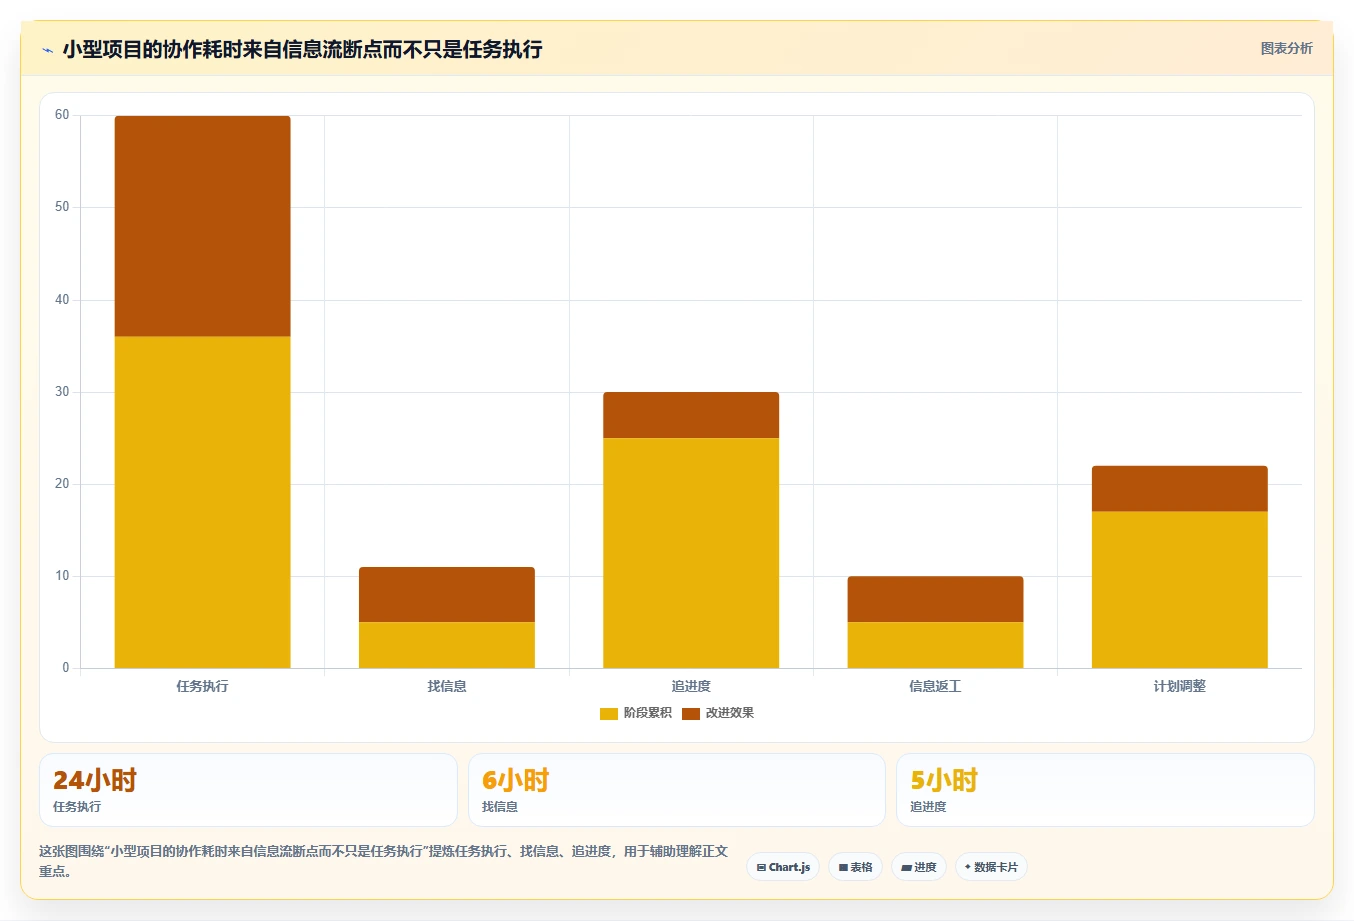
Task: Click the chart title 小型项目的协作耗时 heading
Action: [302, 49]
